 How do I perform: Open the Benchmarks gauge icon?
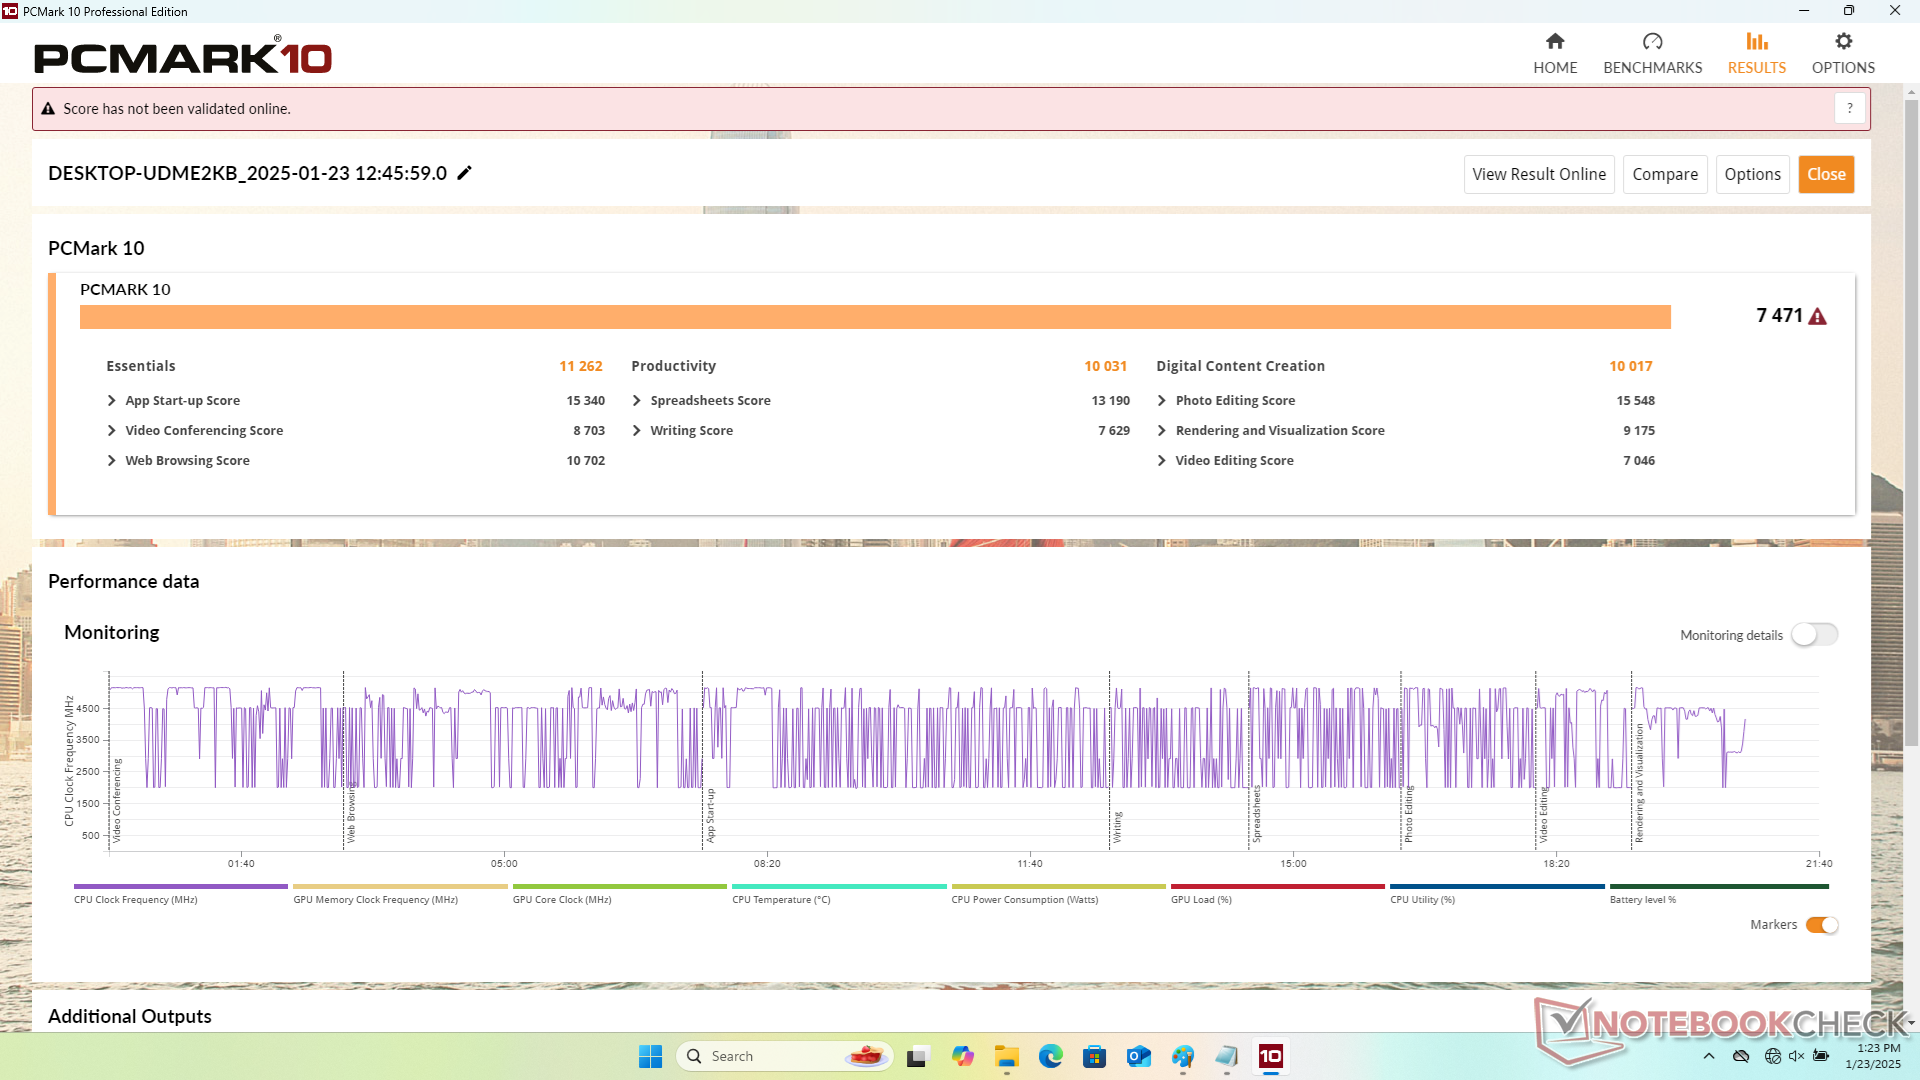1652,42
